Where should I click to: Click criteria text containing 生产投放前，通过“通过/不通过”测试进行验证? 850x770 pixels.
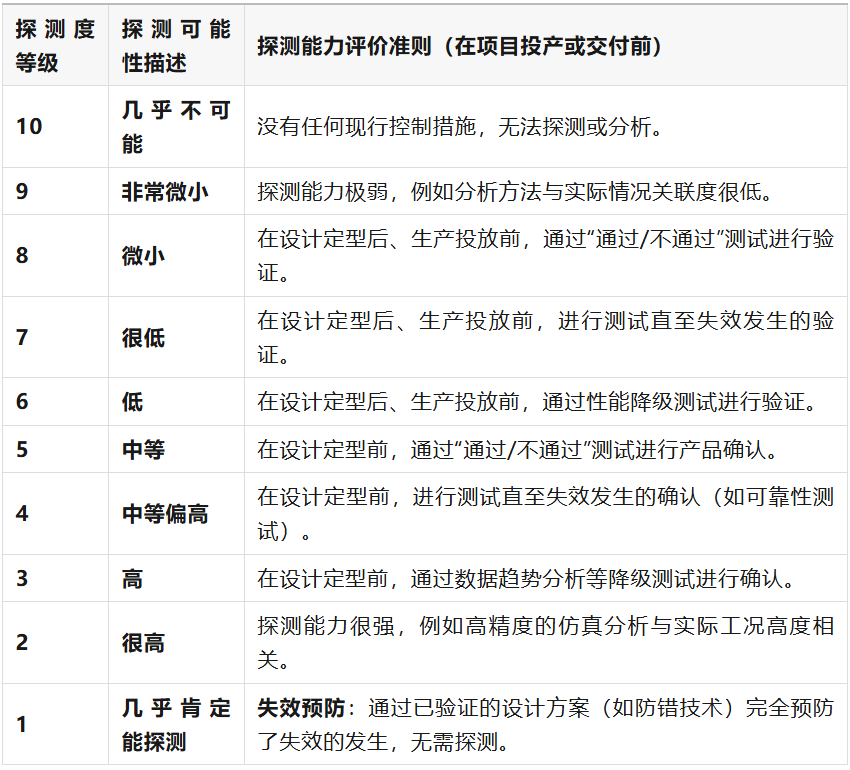(545, 255)
